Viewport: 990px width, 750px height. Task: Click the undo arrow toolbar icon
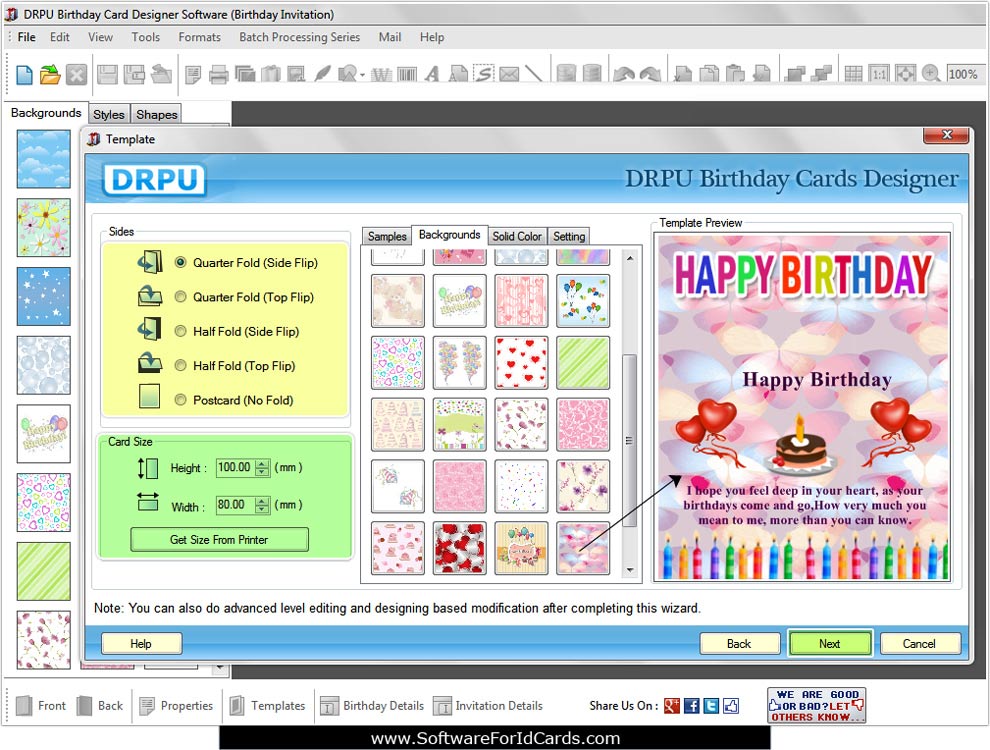pos(624,74)
